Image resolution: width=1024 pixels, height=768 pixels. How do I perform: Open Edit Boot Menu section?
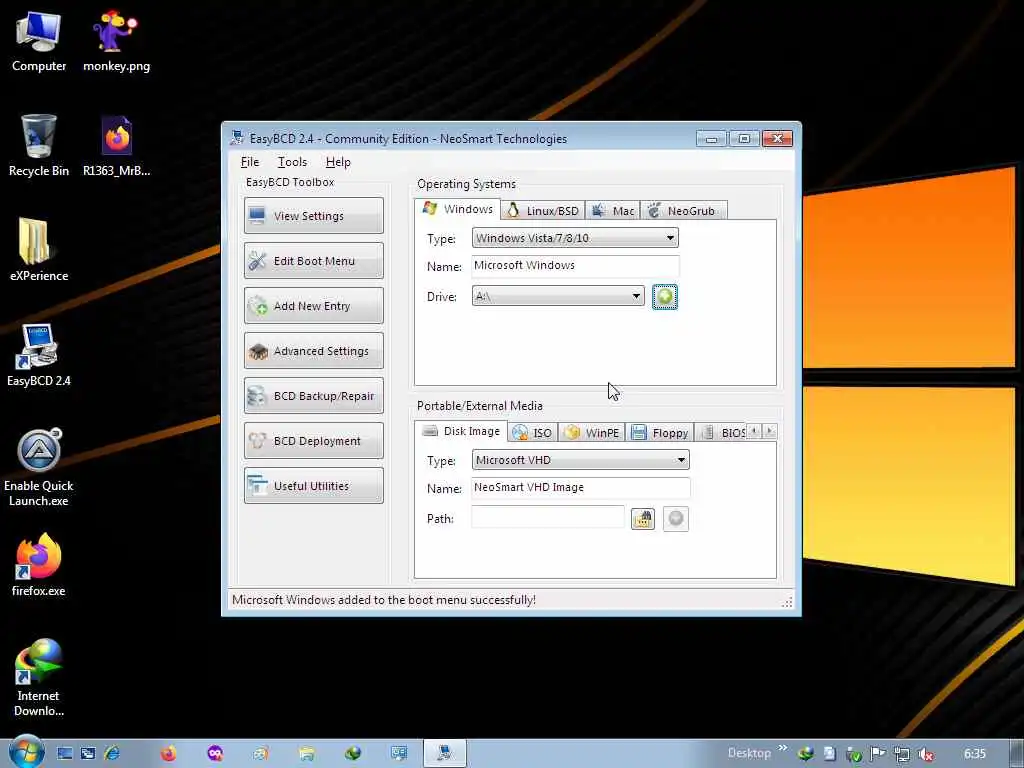pos(313,261)
